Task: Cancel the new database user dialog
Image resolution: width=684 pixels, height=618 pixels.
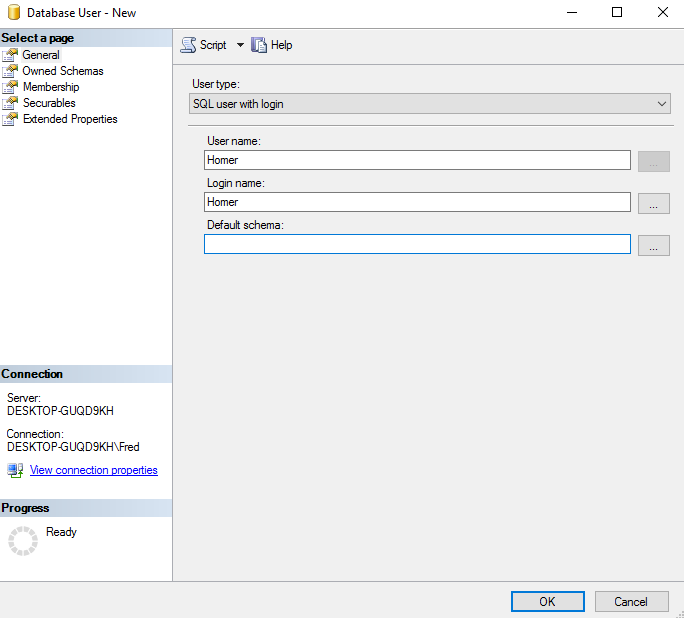Action: tap(631, 601)
